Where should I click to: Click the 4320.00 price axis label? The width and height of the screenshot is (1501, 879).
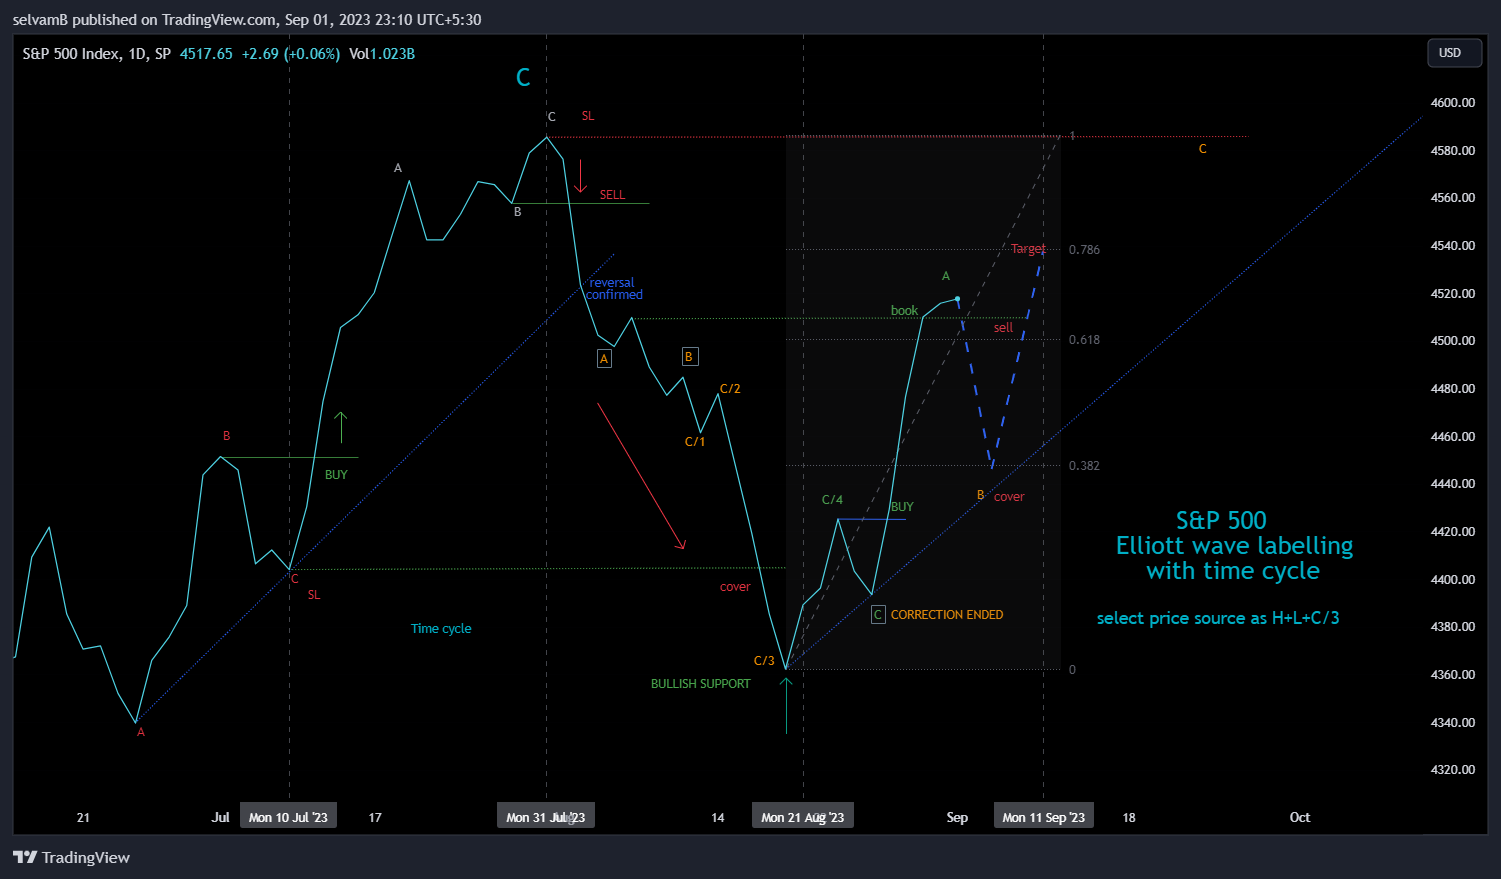click(1453, 770)
